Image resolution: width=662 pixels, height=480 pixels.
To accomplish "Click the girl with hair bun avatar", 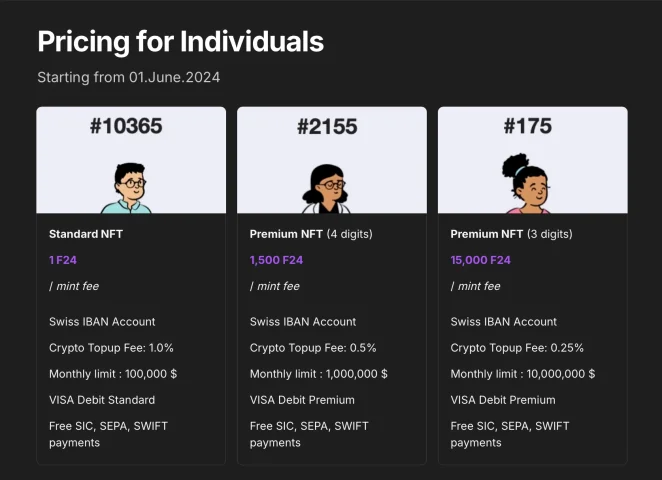I will click(526, 183).
